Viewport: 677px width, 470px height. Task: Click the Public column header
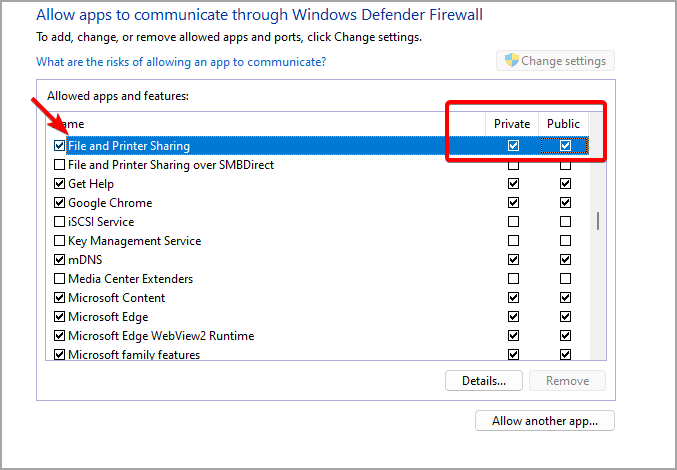pyautogui.click(x=563, y=124)
